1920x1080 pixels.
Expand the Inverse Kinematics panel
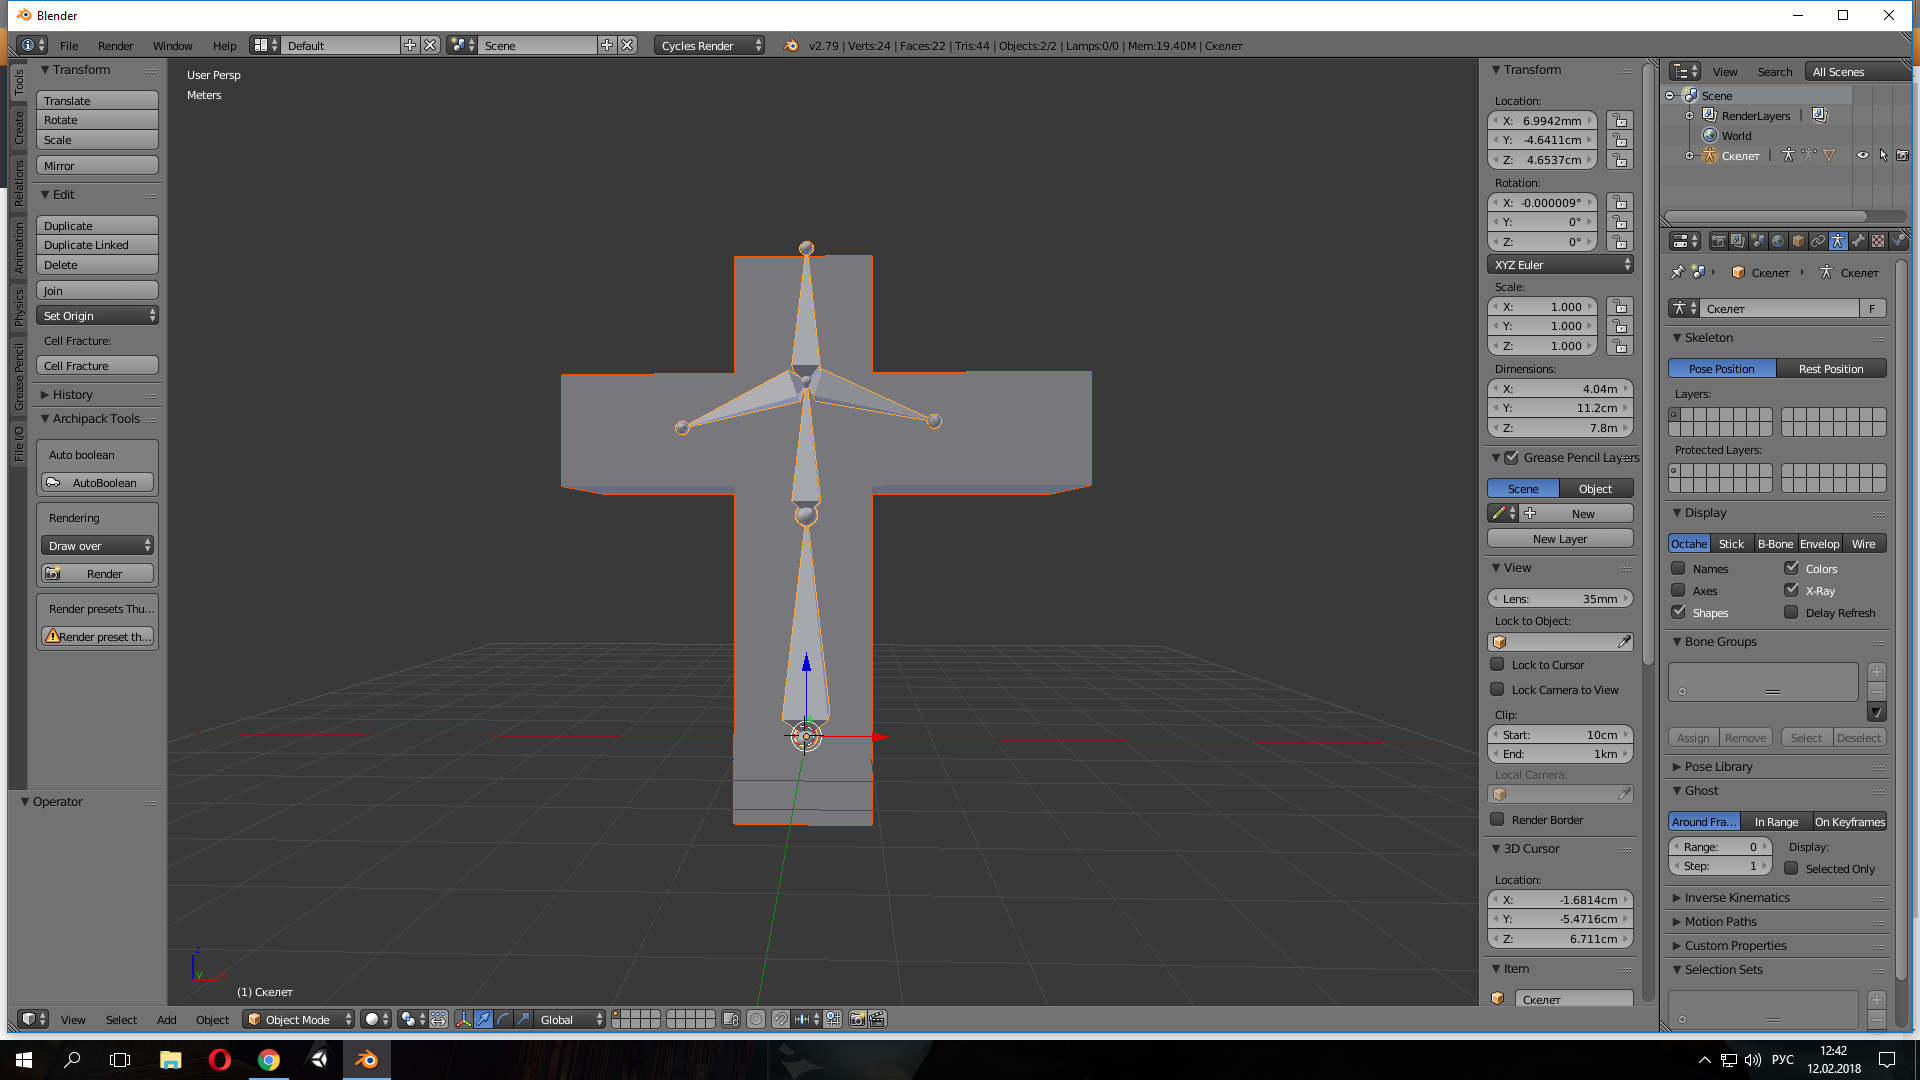coord(1737,897)
